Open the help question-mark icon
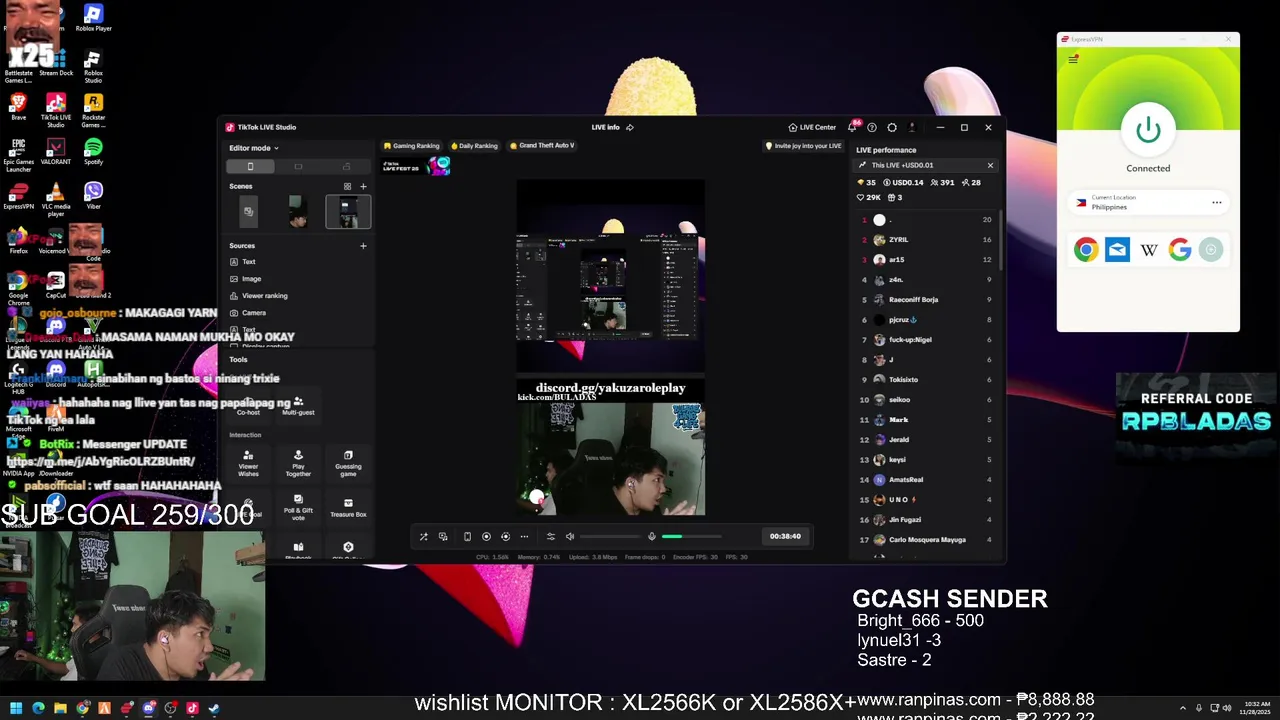The height and width of the screenshot is (720, 1280). (872, 127)
